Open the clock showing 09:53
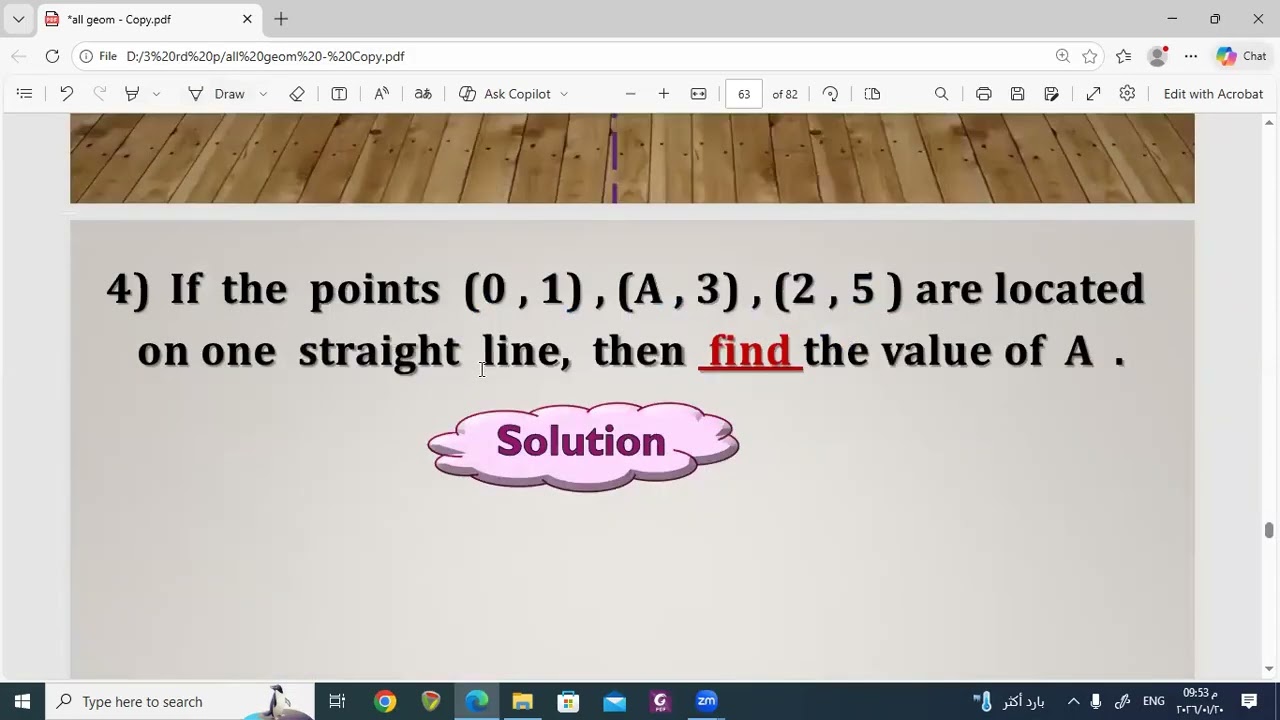This screenshot has width=1280, height=720. (1200, 701)
